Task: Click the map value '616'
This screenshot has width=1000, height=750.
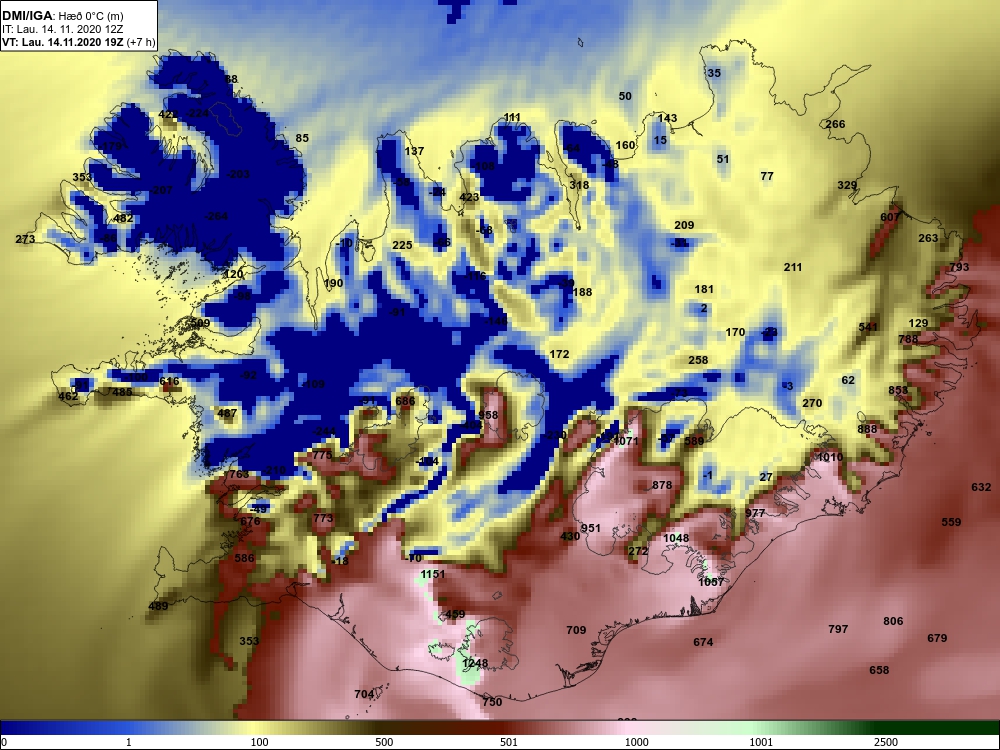Action: tap(169, 381)
